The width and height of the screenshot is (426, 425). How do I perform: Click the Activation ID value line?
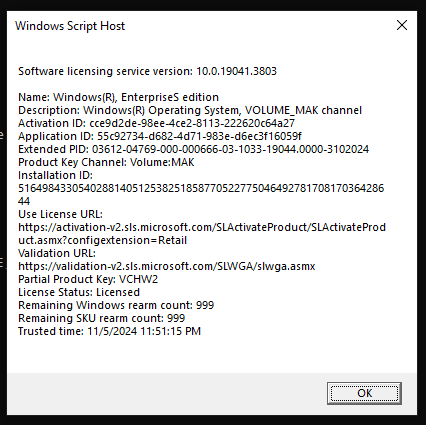[x=156, y=123]
